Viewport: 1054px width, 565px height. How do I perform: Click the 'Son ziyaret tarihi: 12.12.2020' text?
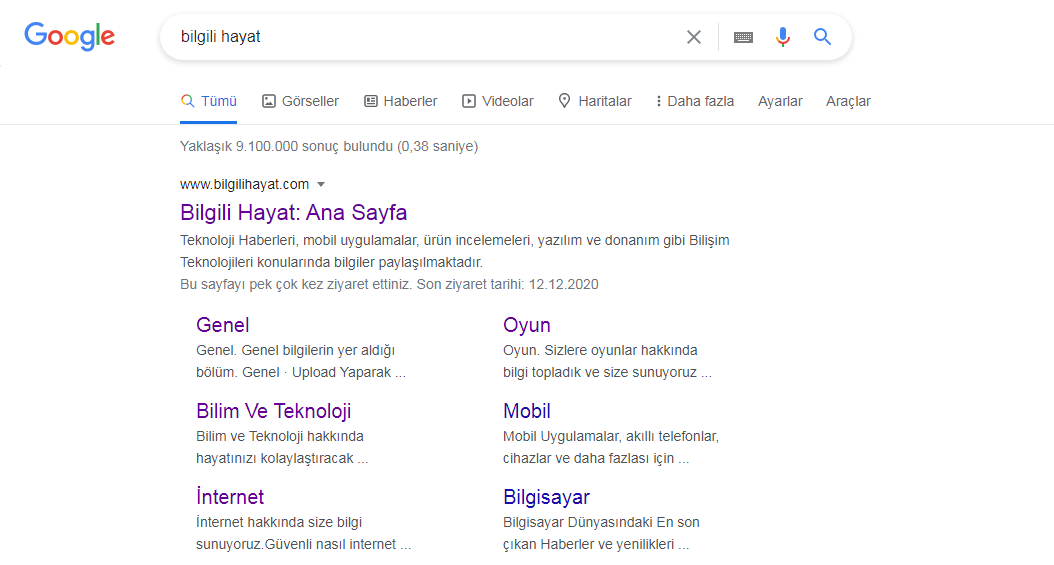(508, 284)
